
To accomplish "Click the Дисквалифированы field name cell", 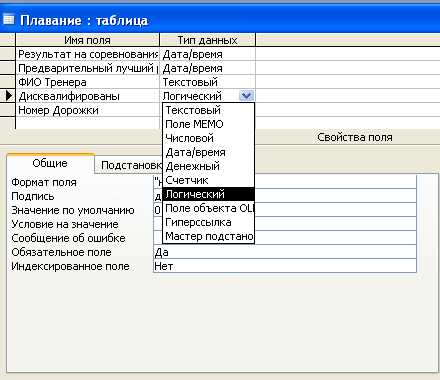I will coord(88,96).
